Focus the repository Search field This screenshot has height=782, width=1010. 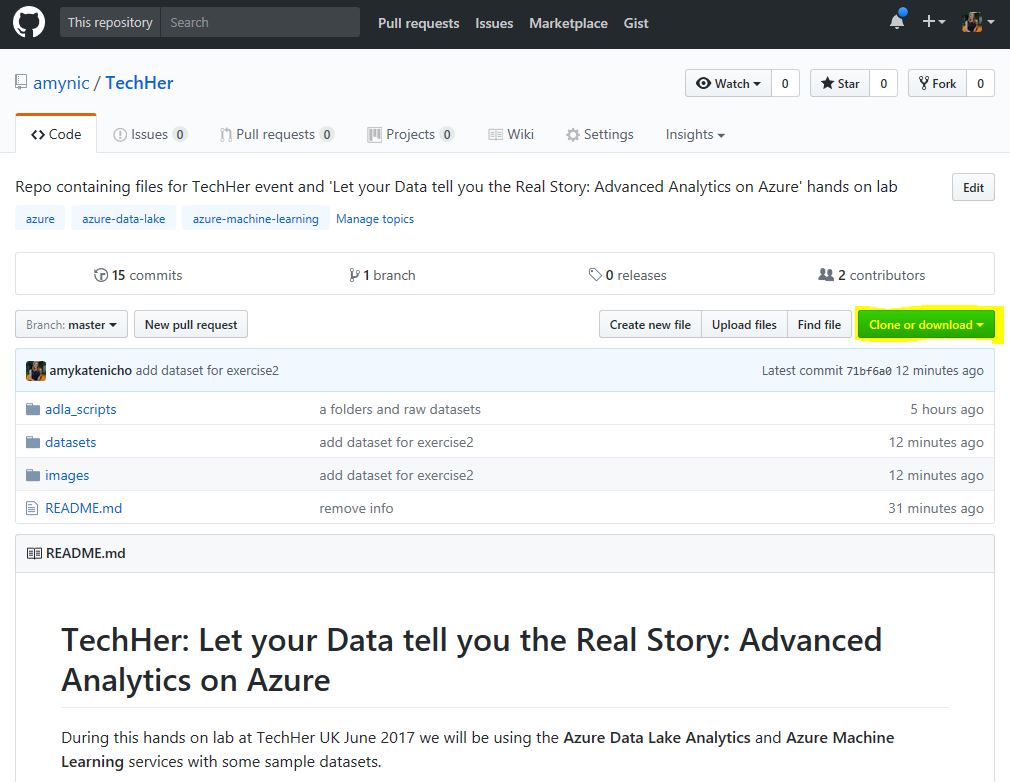[x=260, y=23]
